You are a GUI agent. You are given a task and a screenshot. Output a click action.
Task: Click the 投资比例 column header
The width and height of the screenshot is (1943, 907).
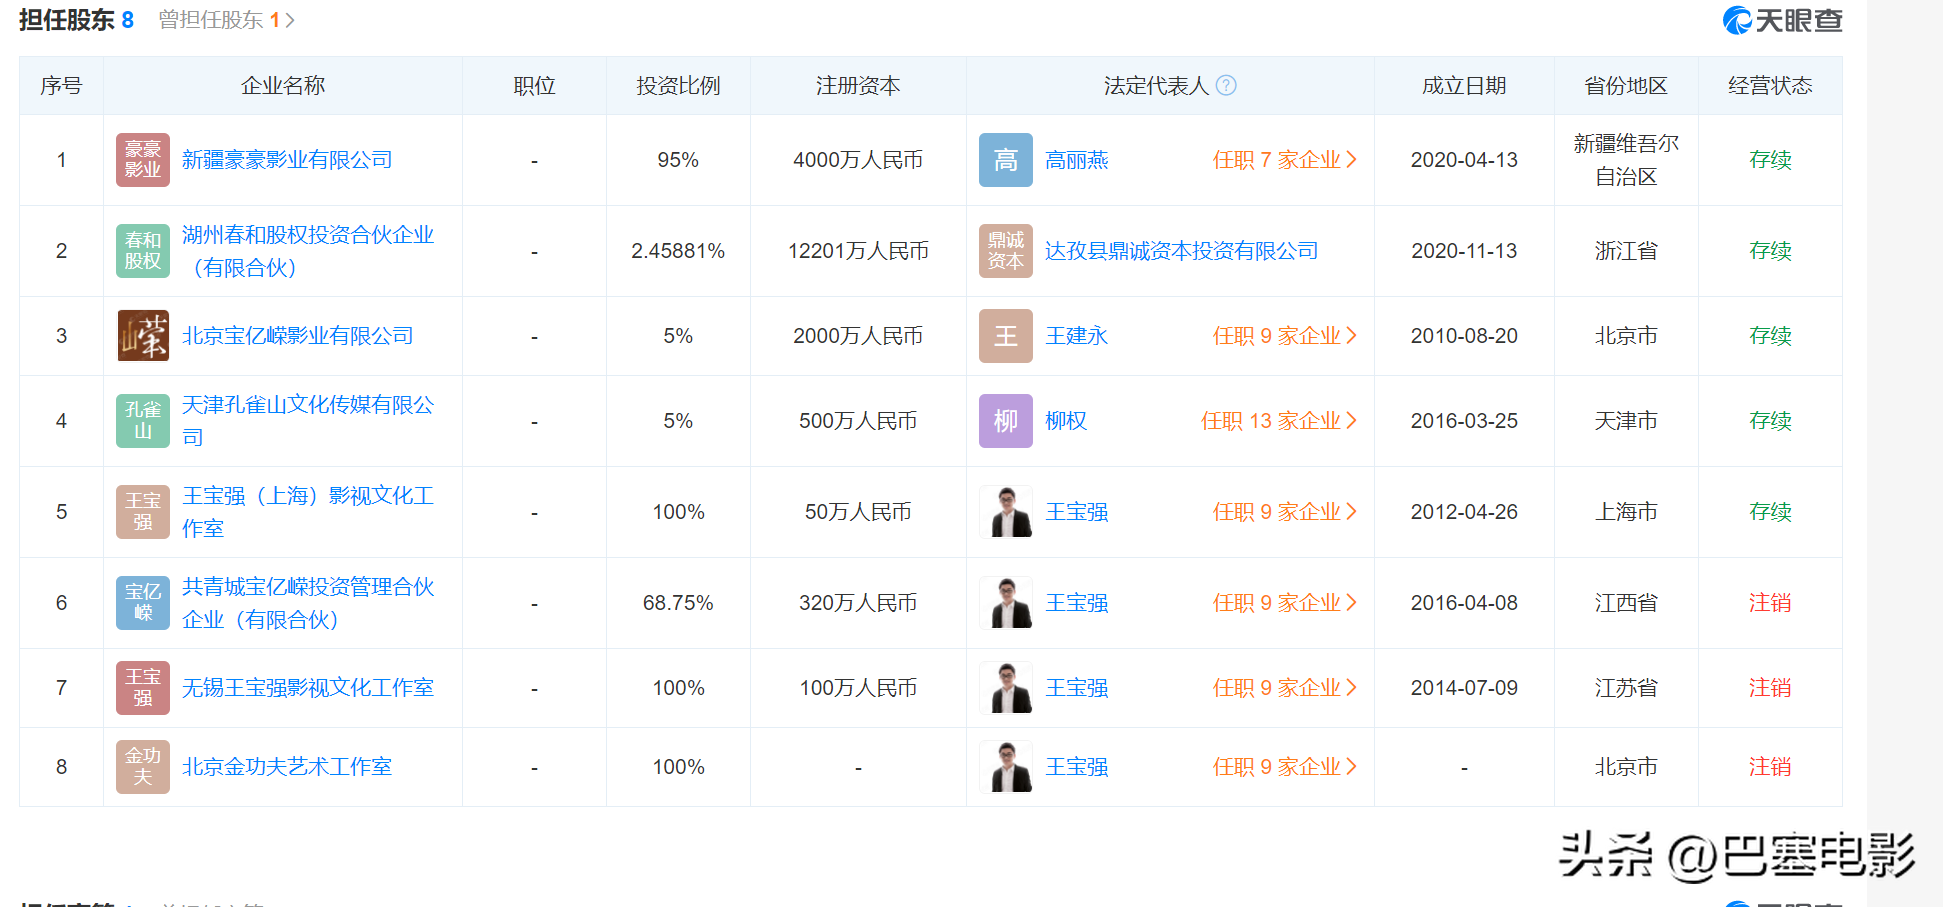[678, 86]
